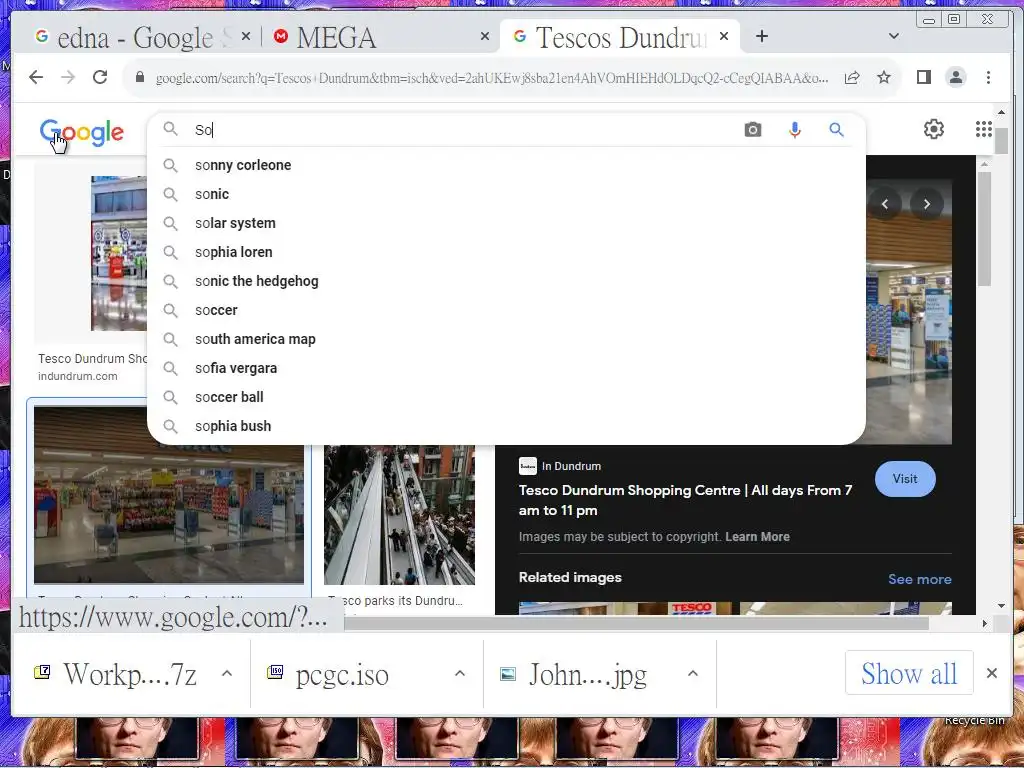
Task: Start voice search with microphone
Action: tap(795, 129)
